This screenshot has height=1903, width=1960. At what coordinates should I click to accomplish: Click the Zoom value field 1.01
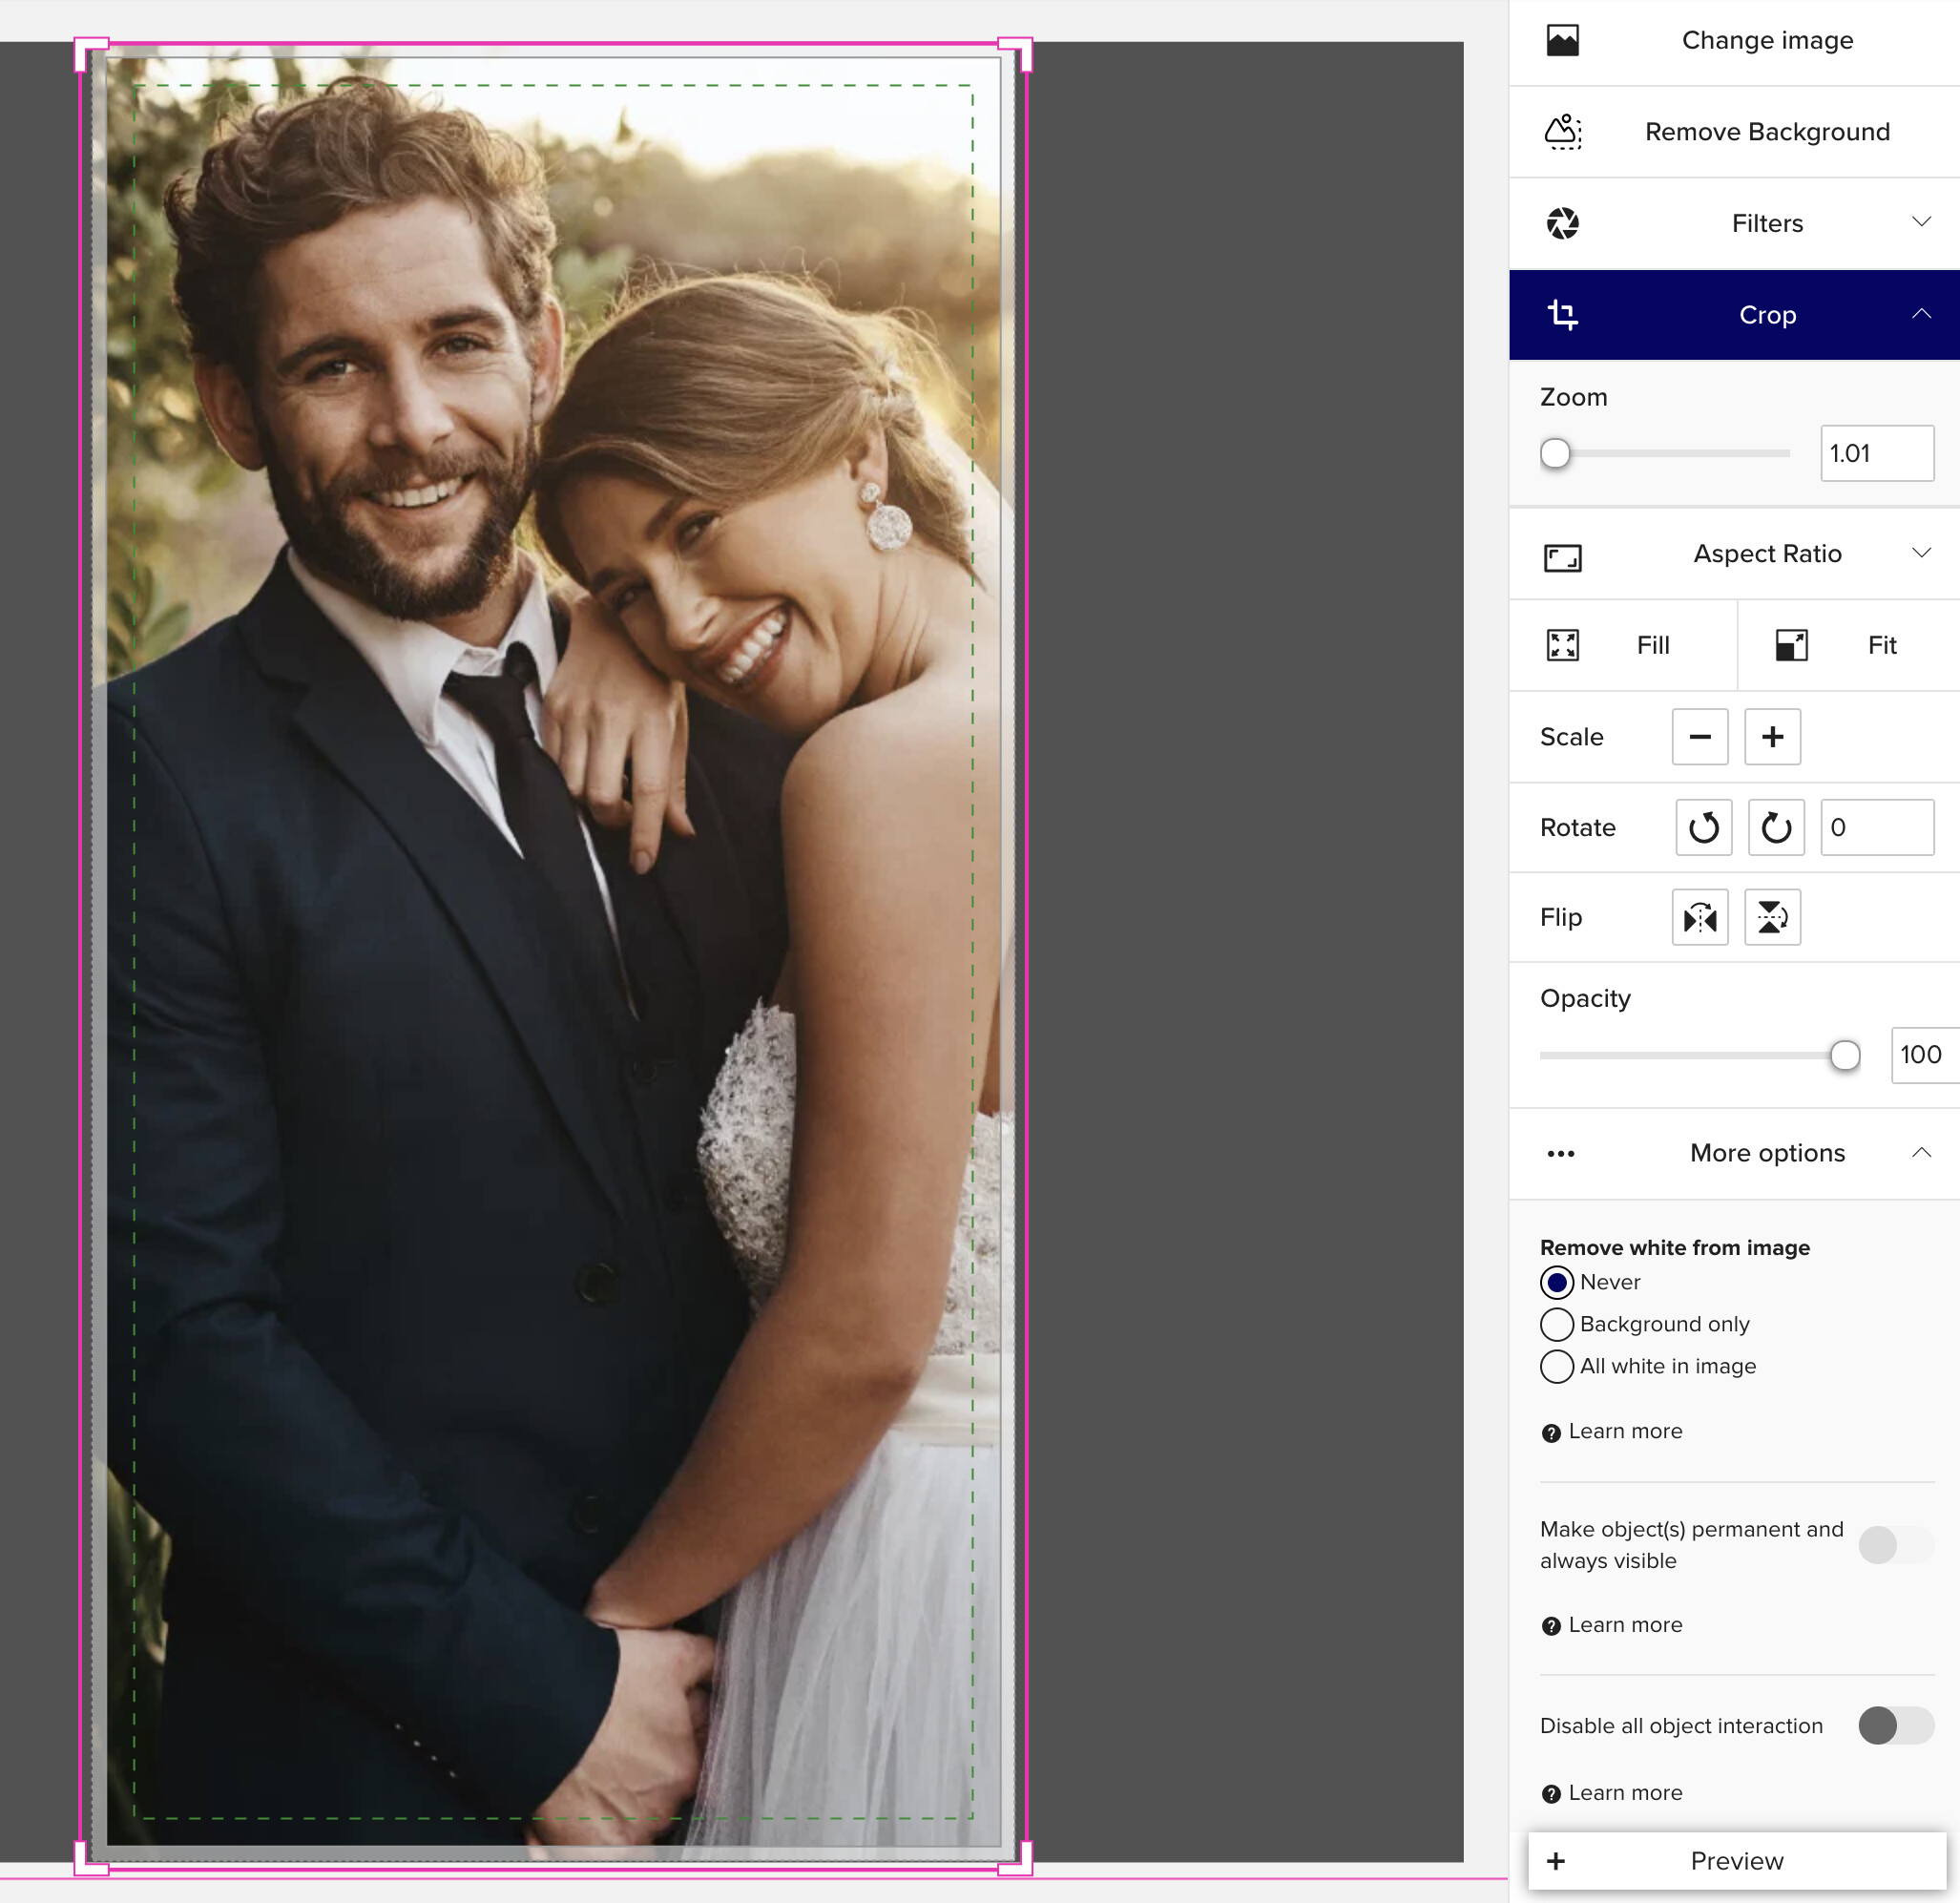(x=1877, y=454)
